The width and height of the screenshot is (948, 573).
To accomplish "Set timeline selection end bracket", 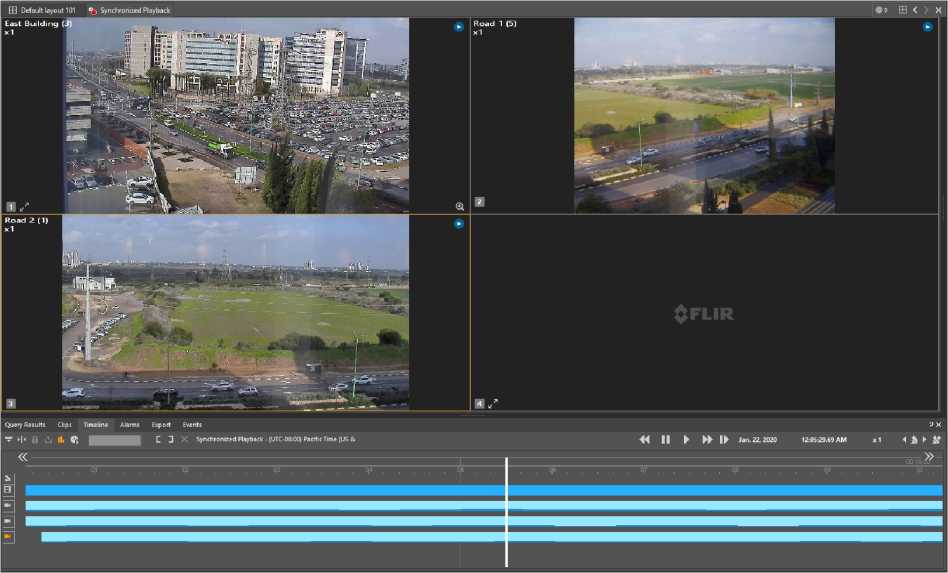I will pos(171,440).
